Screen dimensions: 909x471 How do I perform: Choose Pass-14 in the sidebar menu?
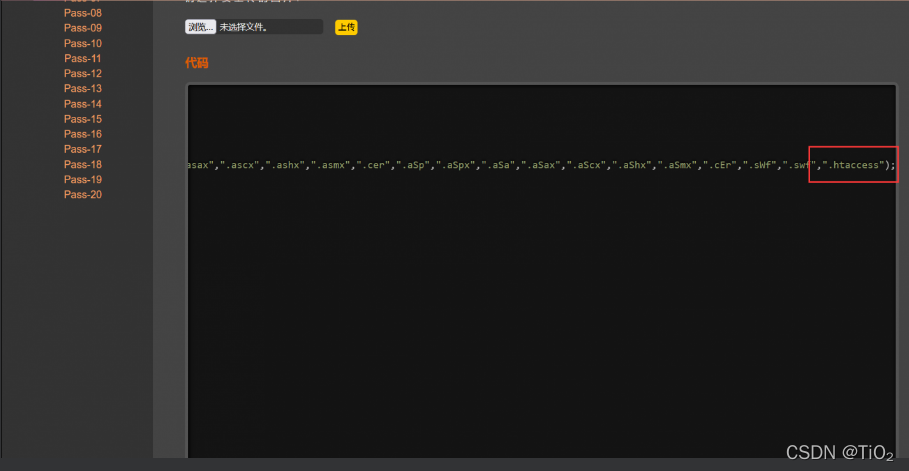83,104
